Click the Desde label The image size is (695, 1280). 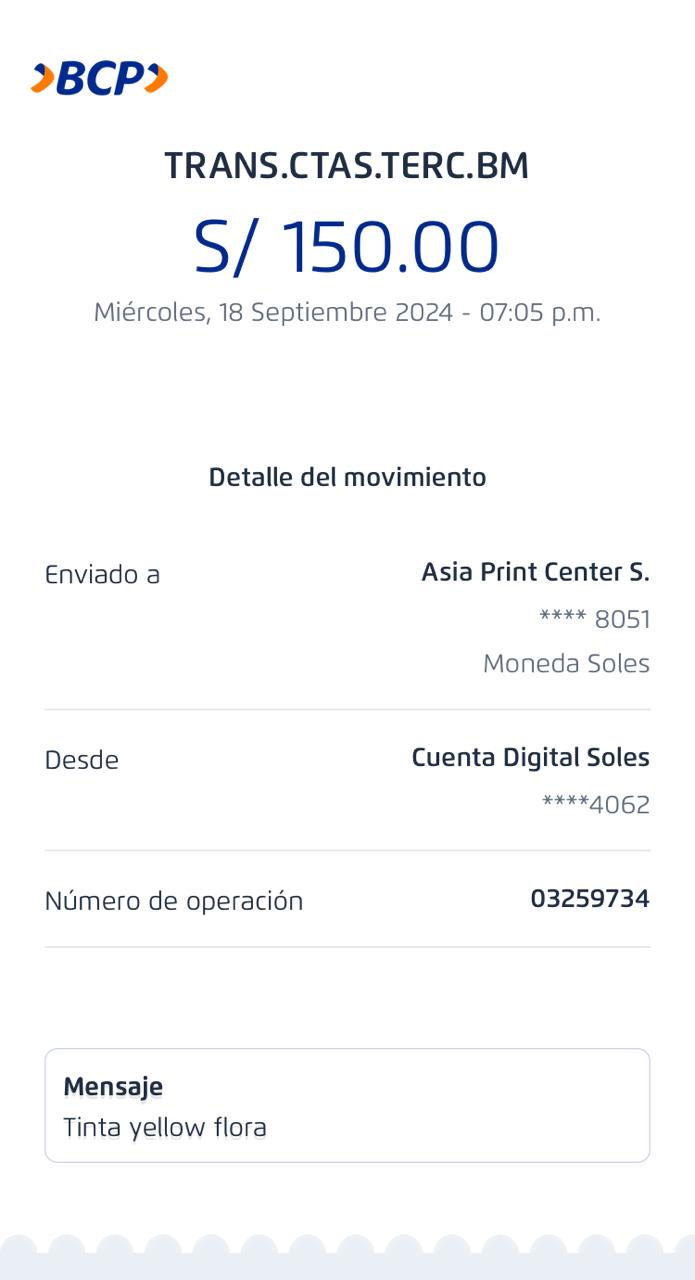tap(82, 761)
